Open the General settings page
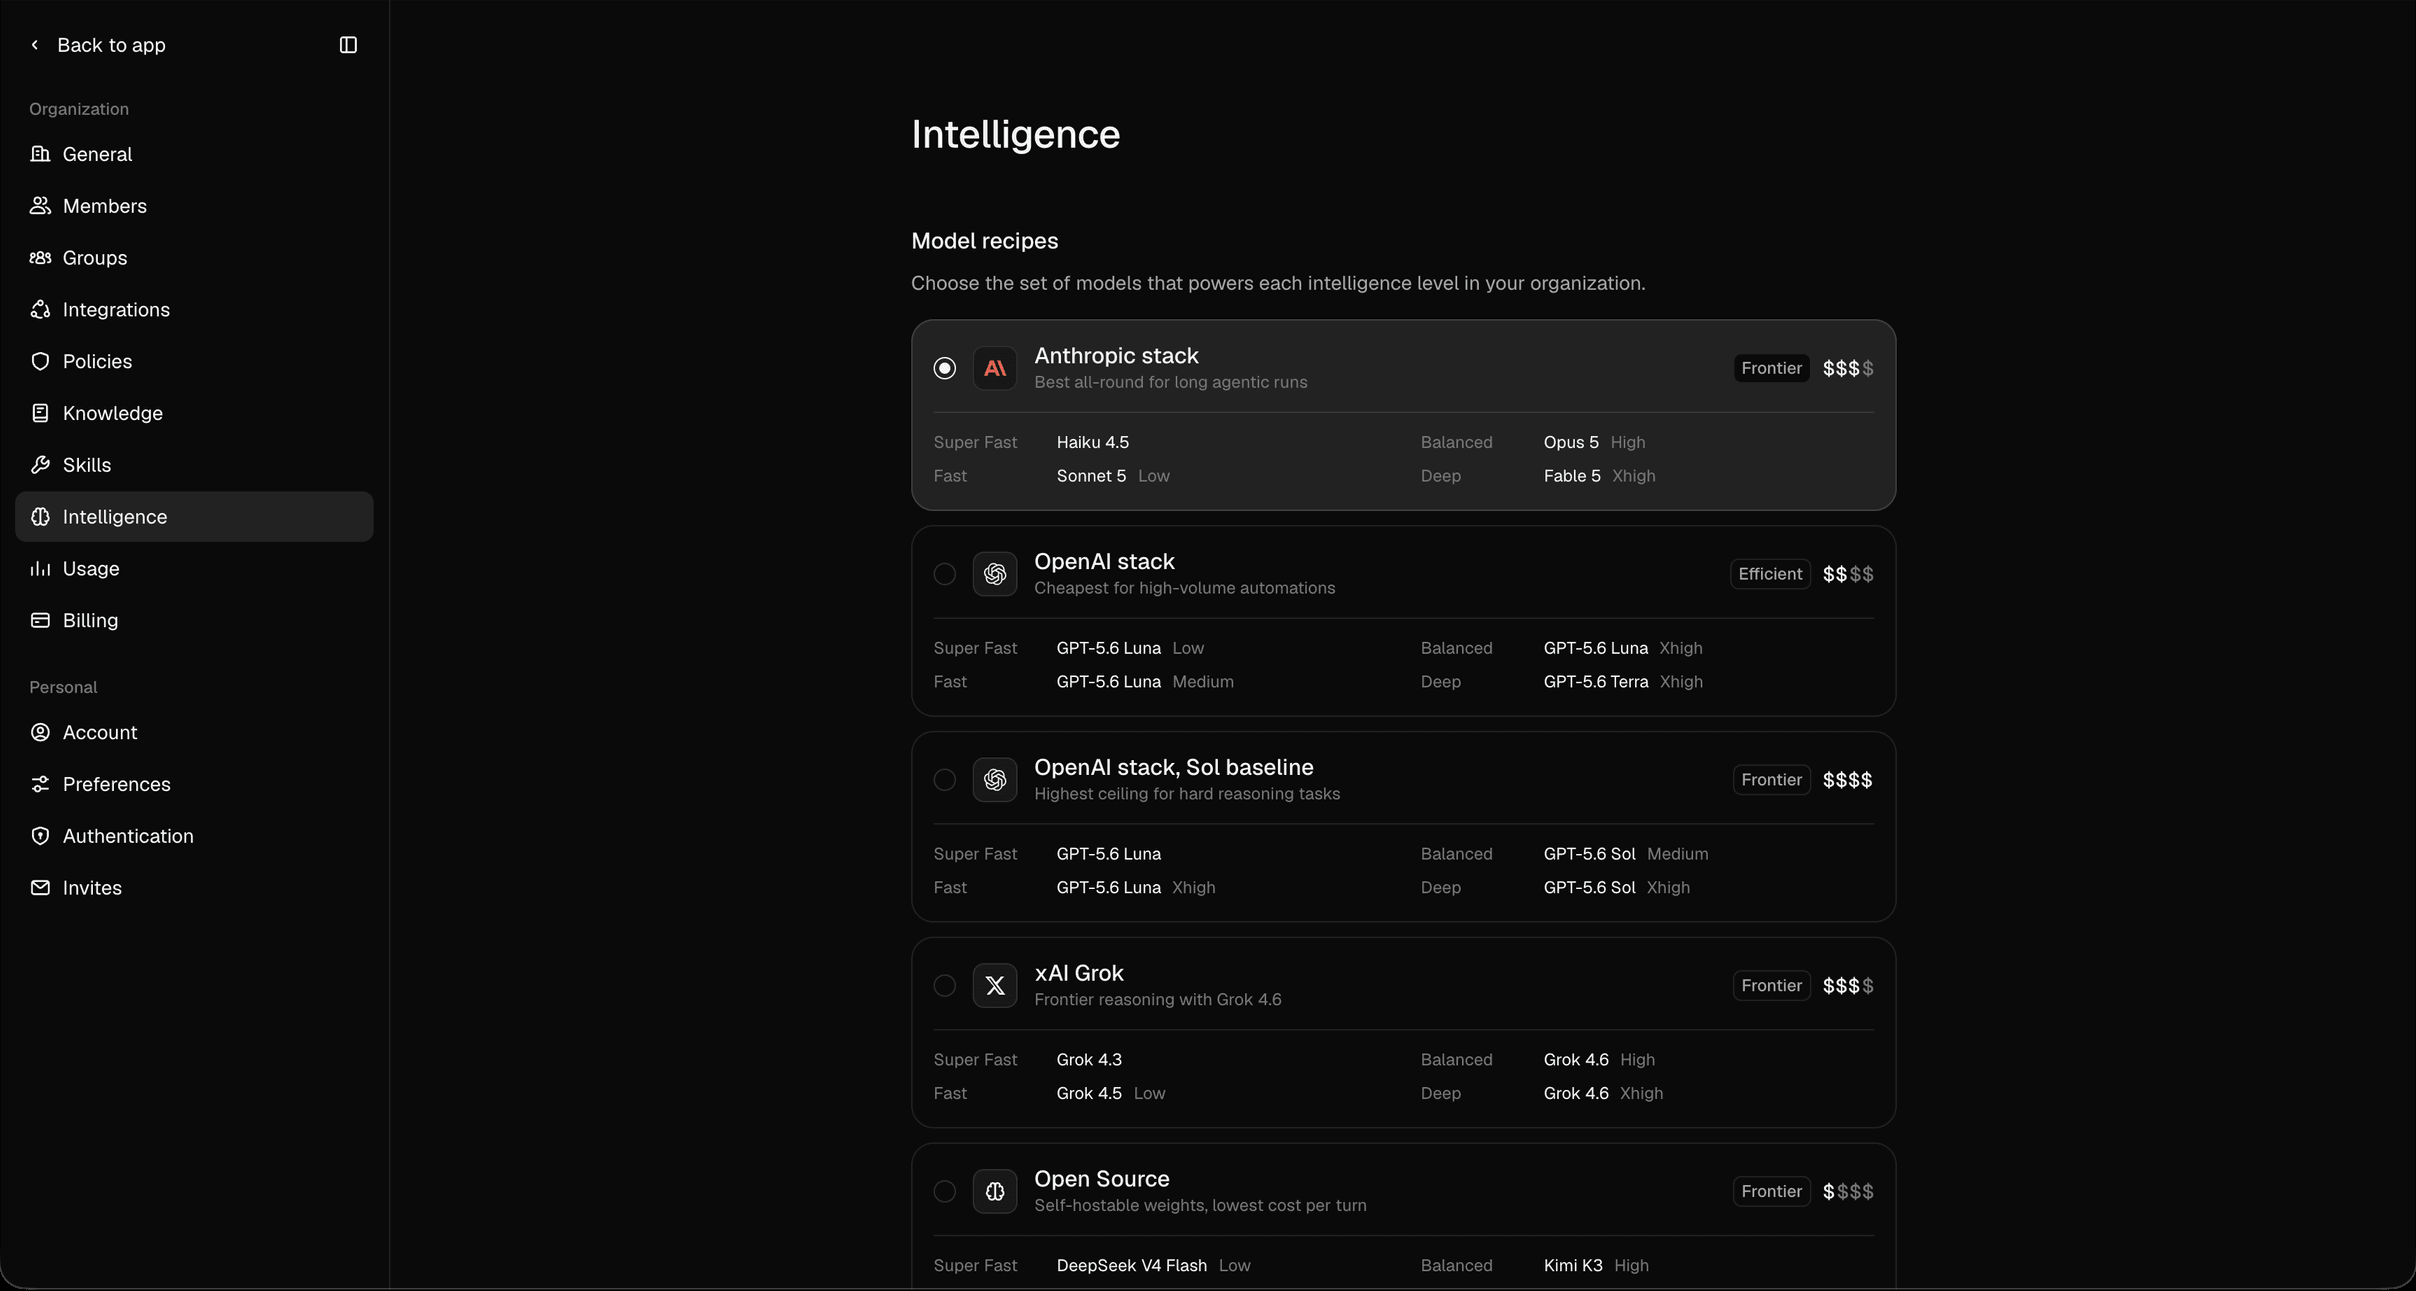This screenshot has width=2416, height=1291. pos(194,154)
